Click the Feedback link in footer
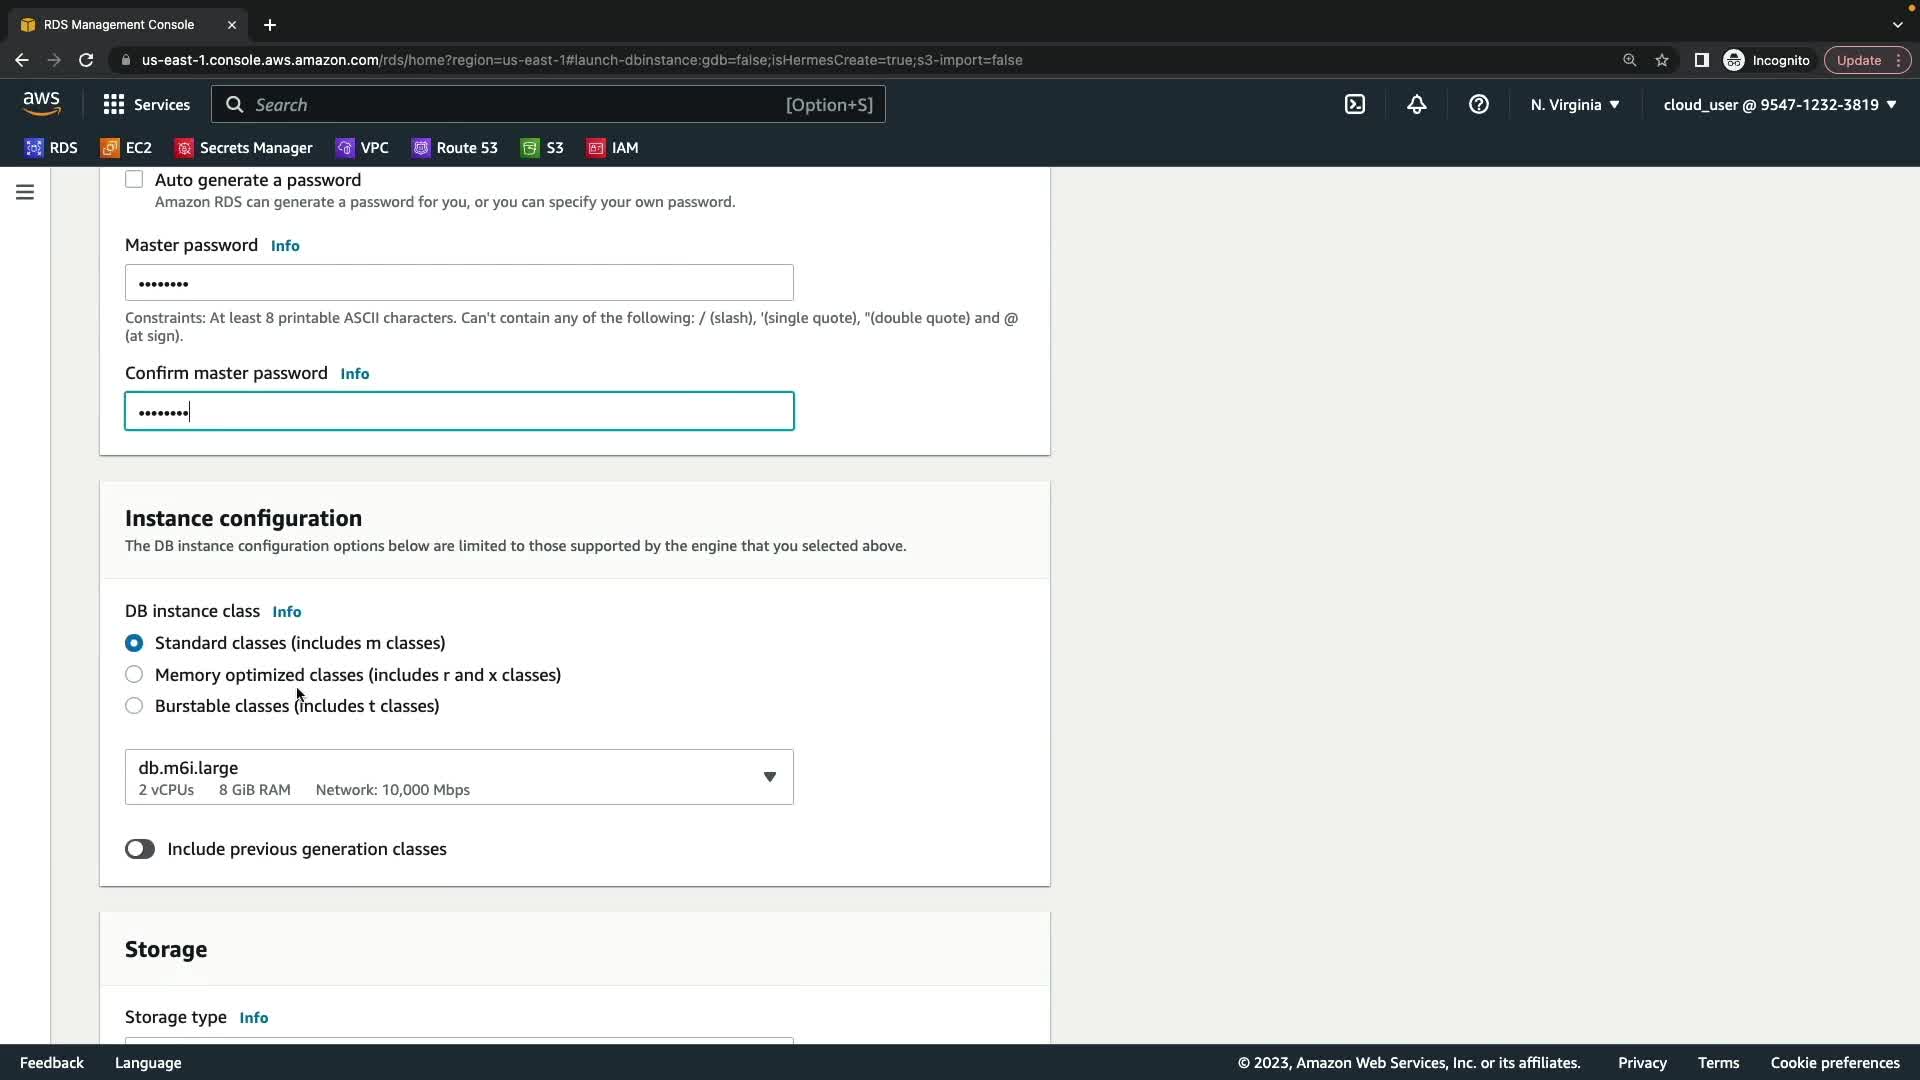The image size is (1920, 1080). [52, 1062]
